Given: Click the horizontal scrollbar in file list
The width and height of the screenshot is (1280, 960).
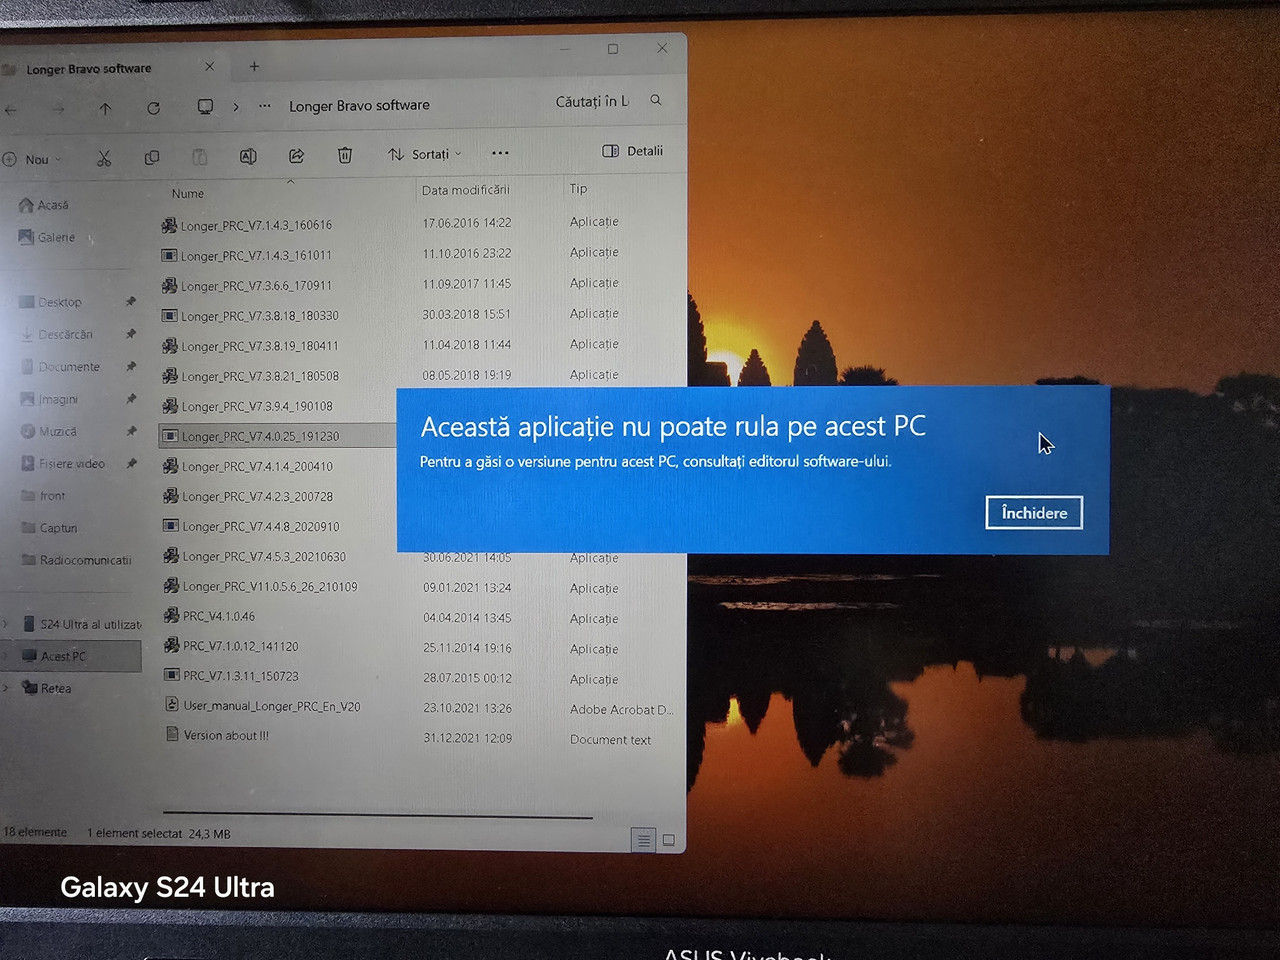Looking at the screenshot, I should pos(377,817).
